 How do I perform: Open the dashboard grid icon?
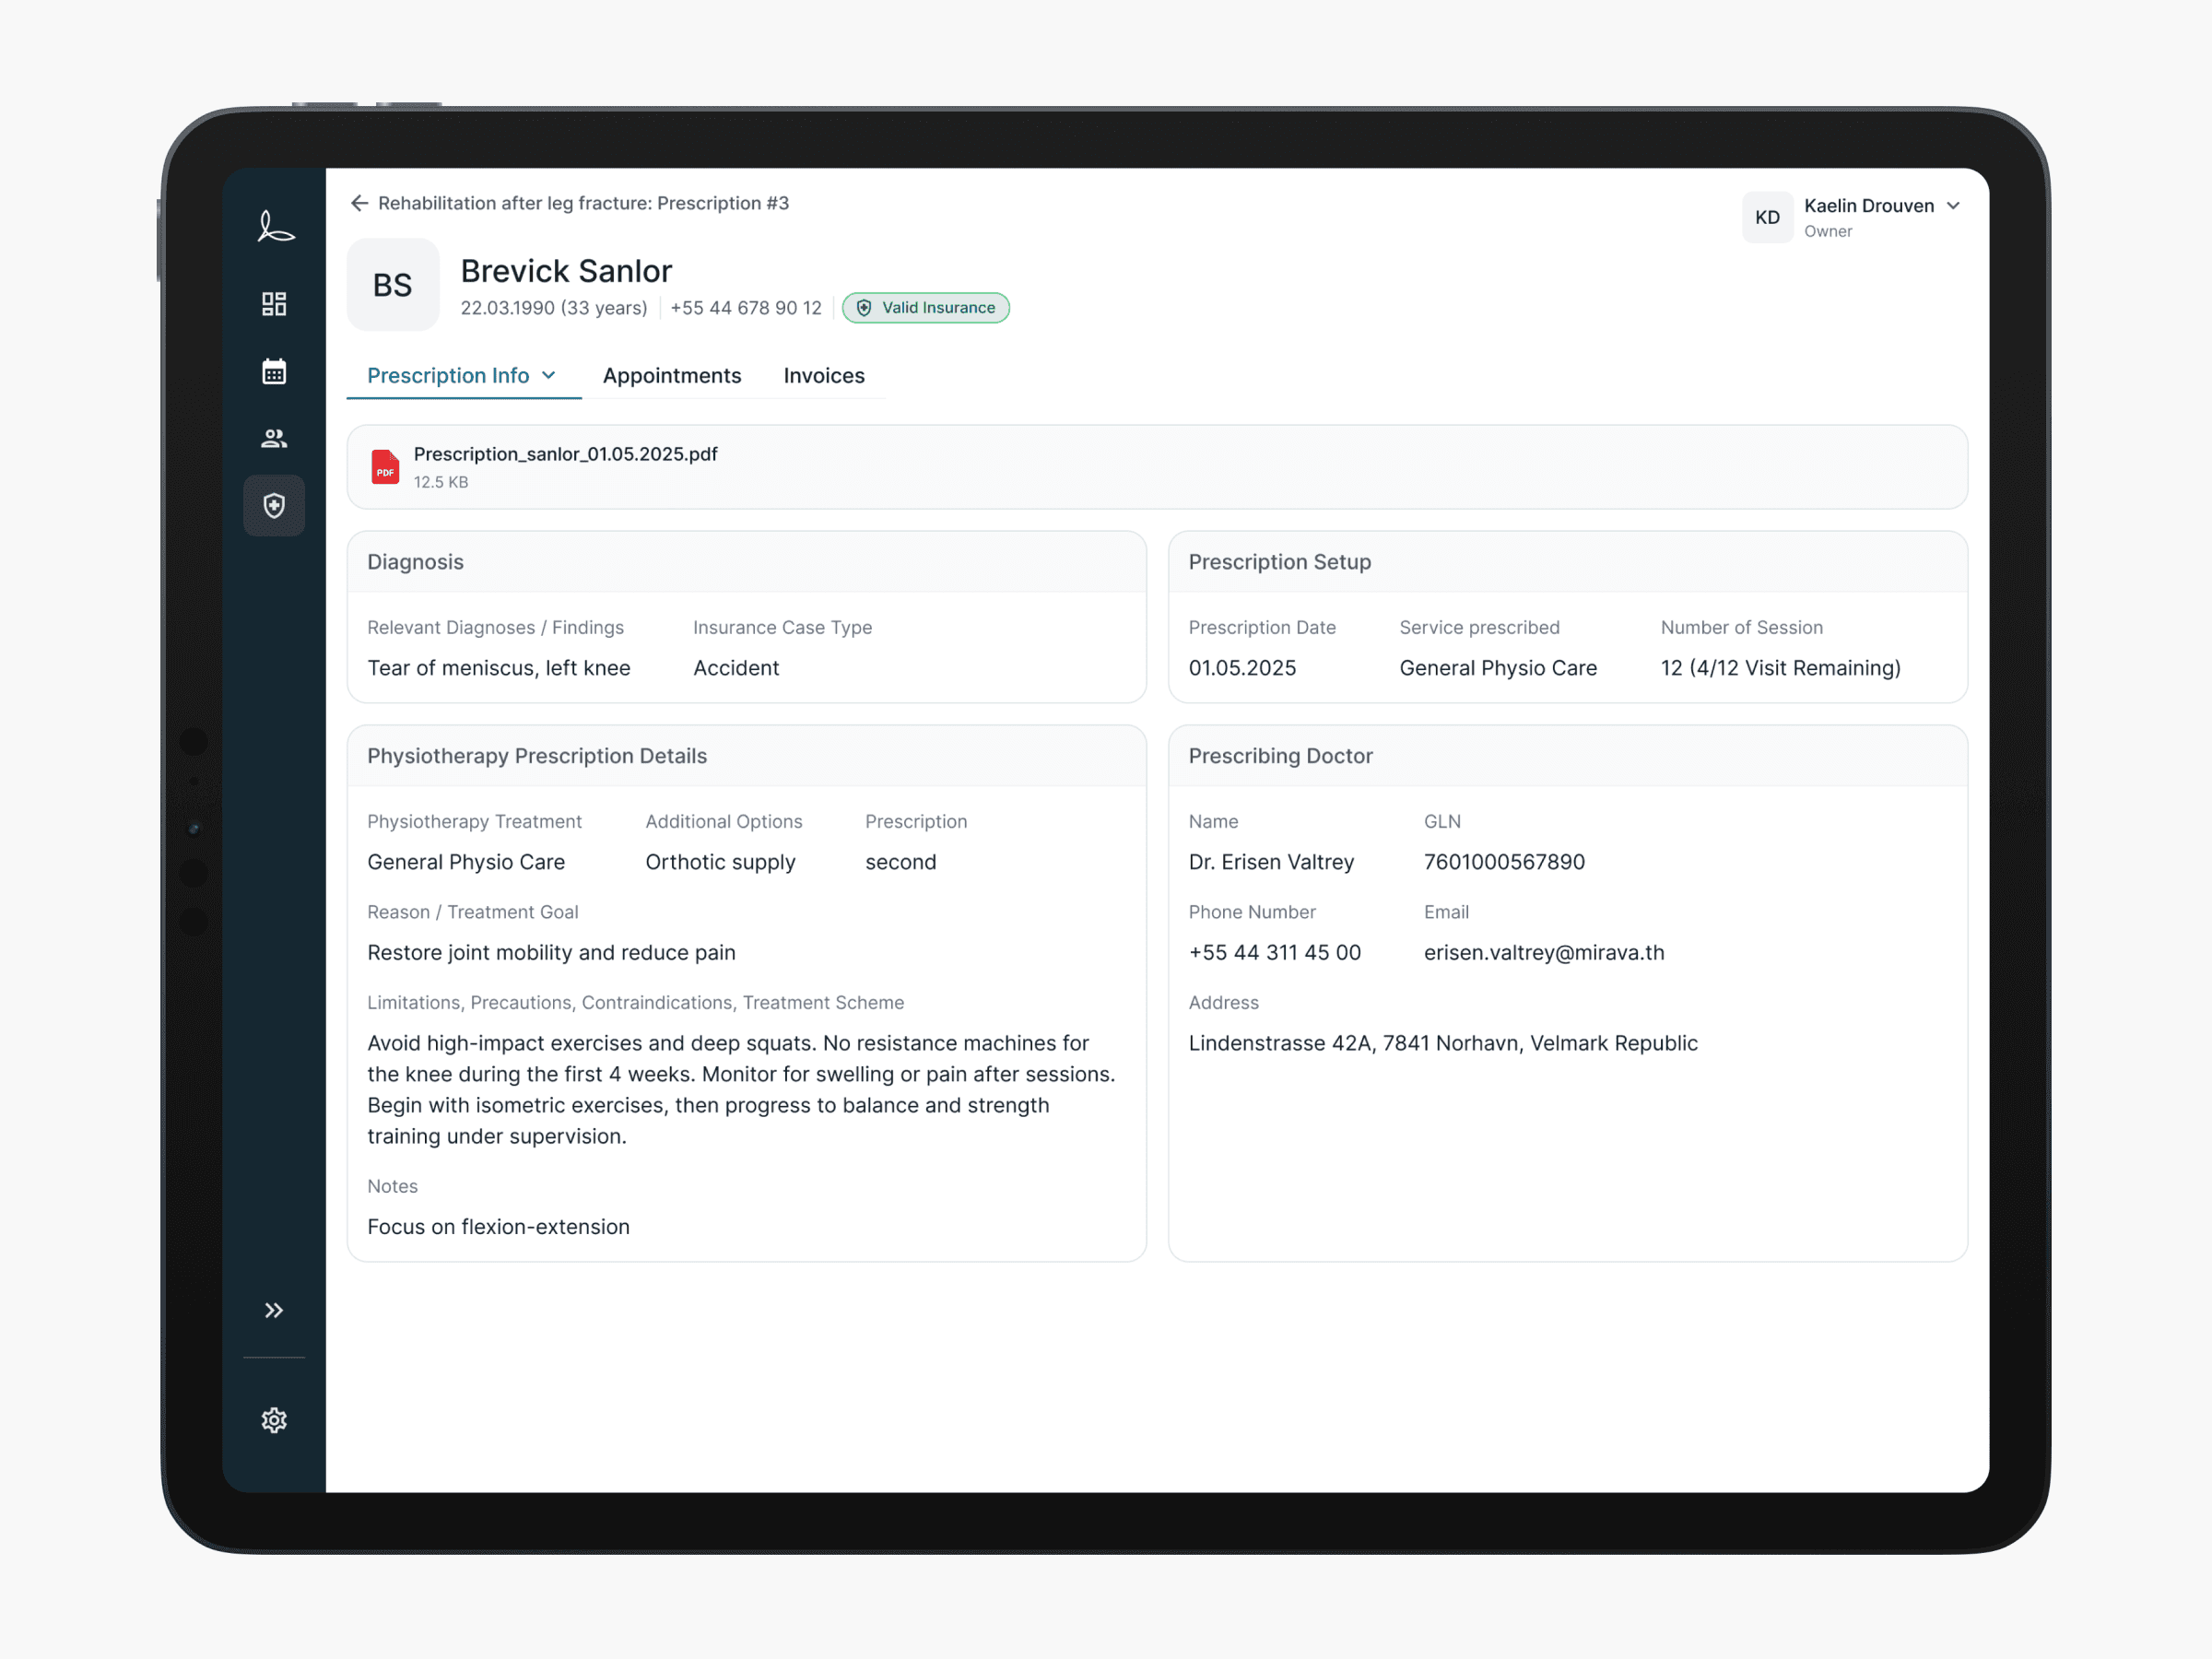274,304
